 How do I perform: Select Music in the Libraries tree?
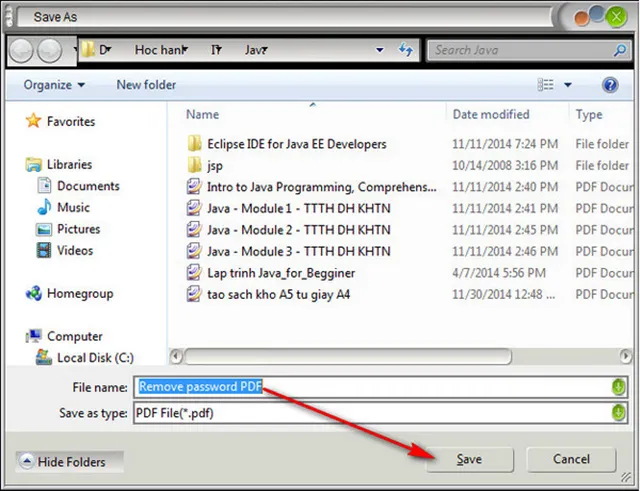(73, 207)
